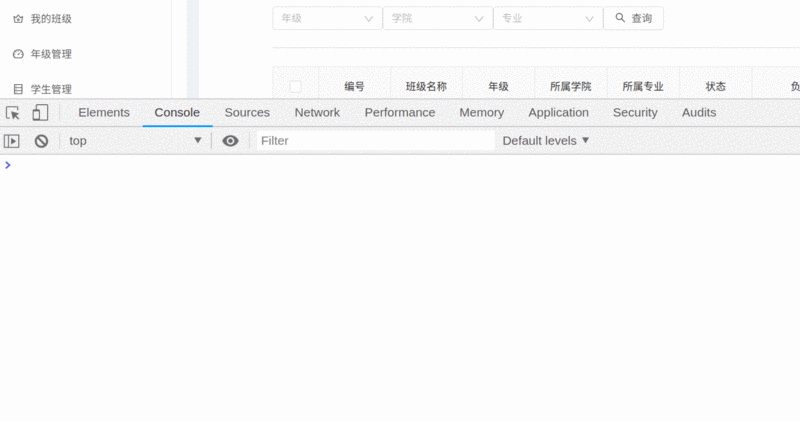Viewport: 800px width, 422px height.
Task: Click the 班级名称 column header
Action: click(426, 87)
